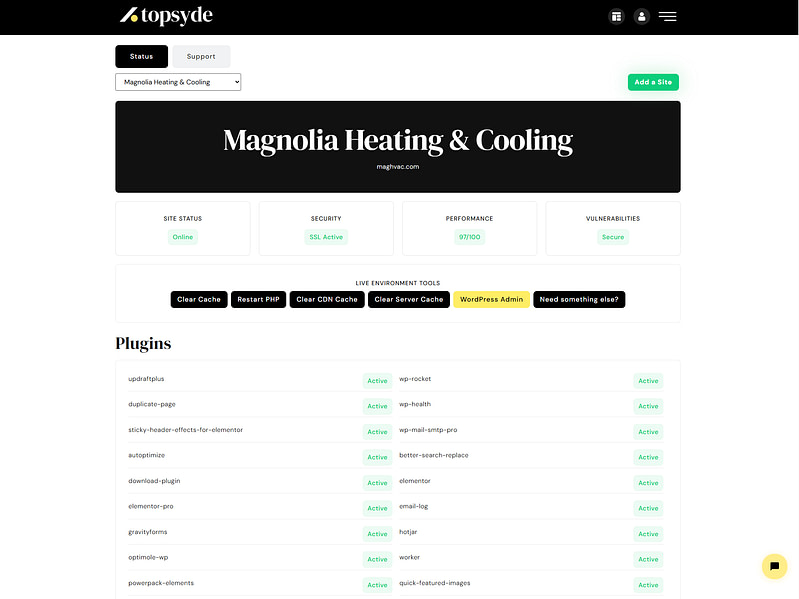Click the Need something else? button

[x=579, y=299]
